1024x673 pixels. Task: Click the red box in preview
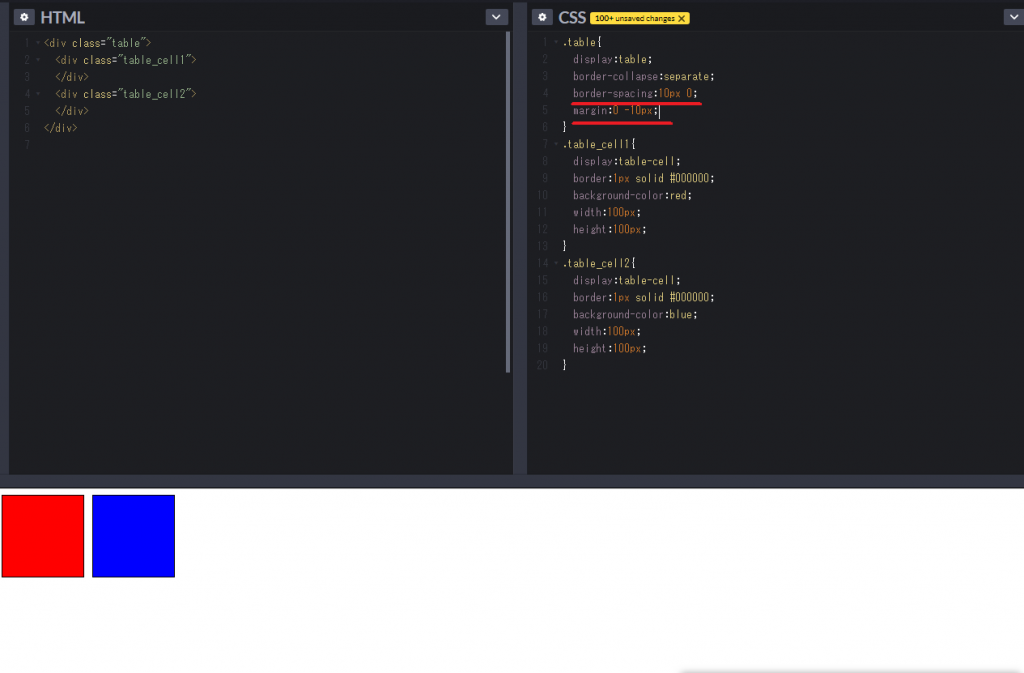43,536
